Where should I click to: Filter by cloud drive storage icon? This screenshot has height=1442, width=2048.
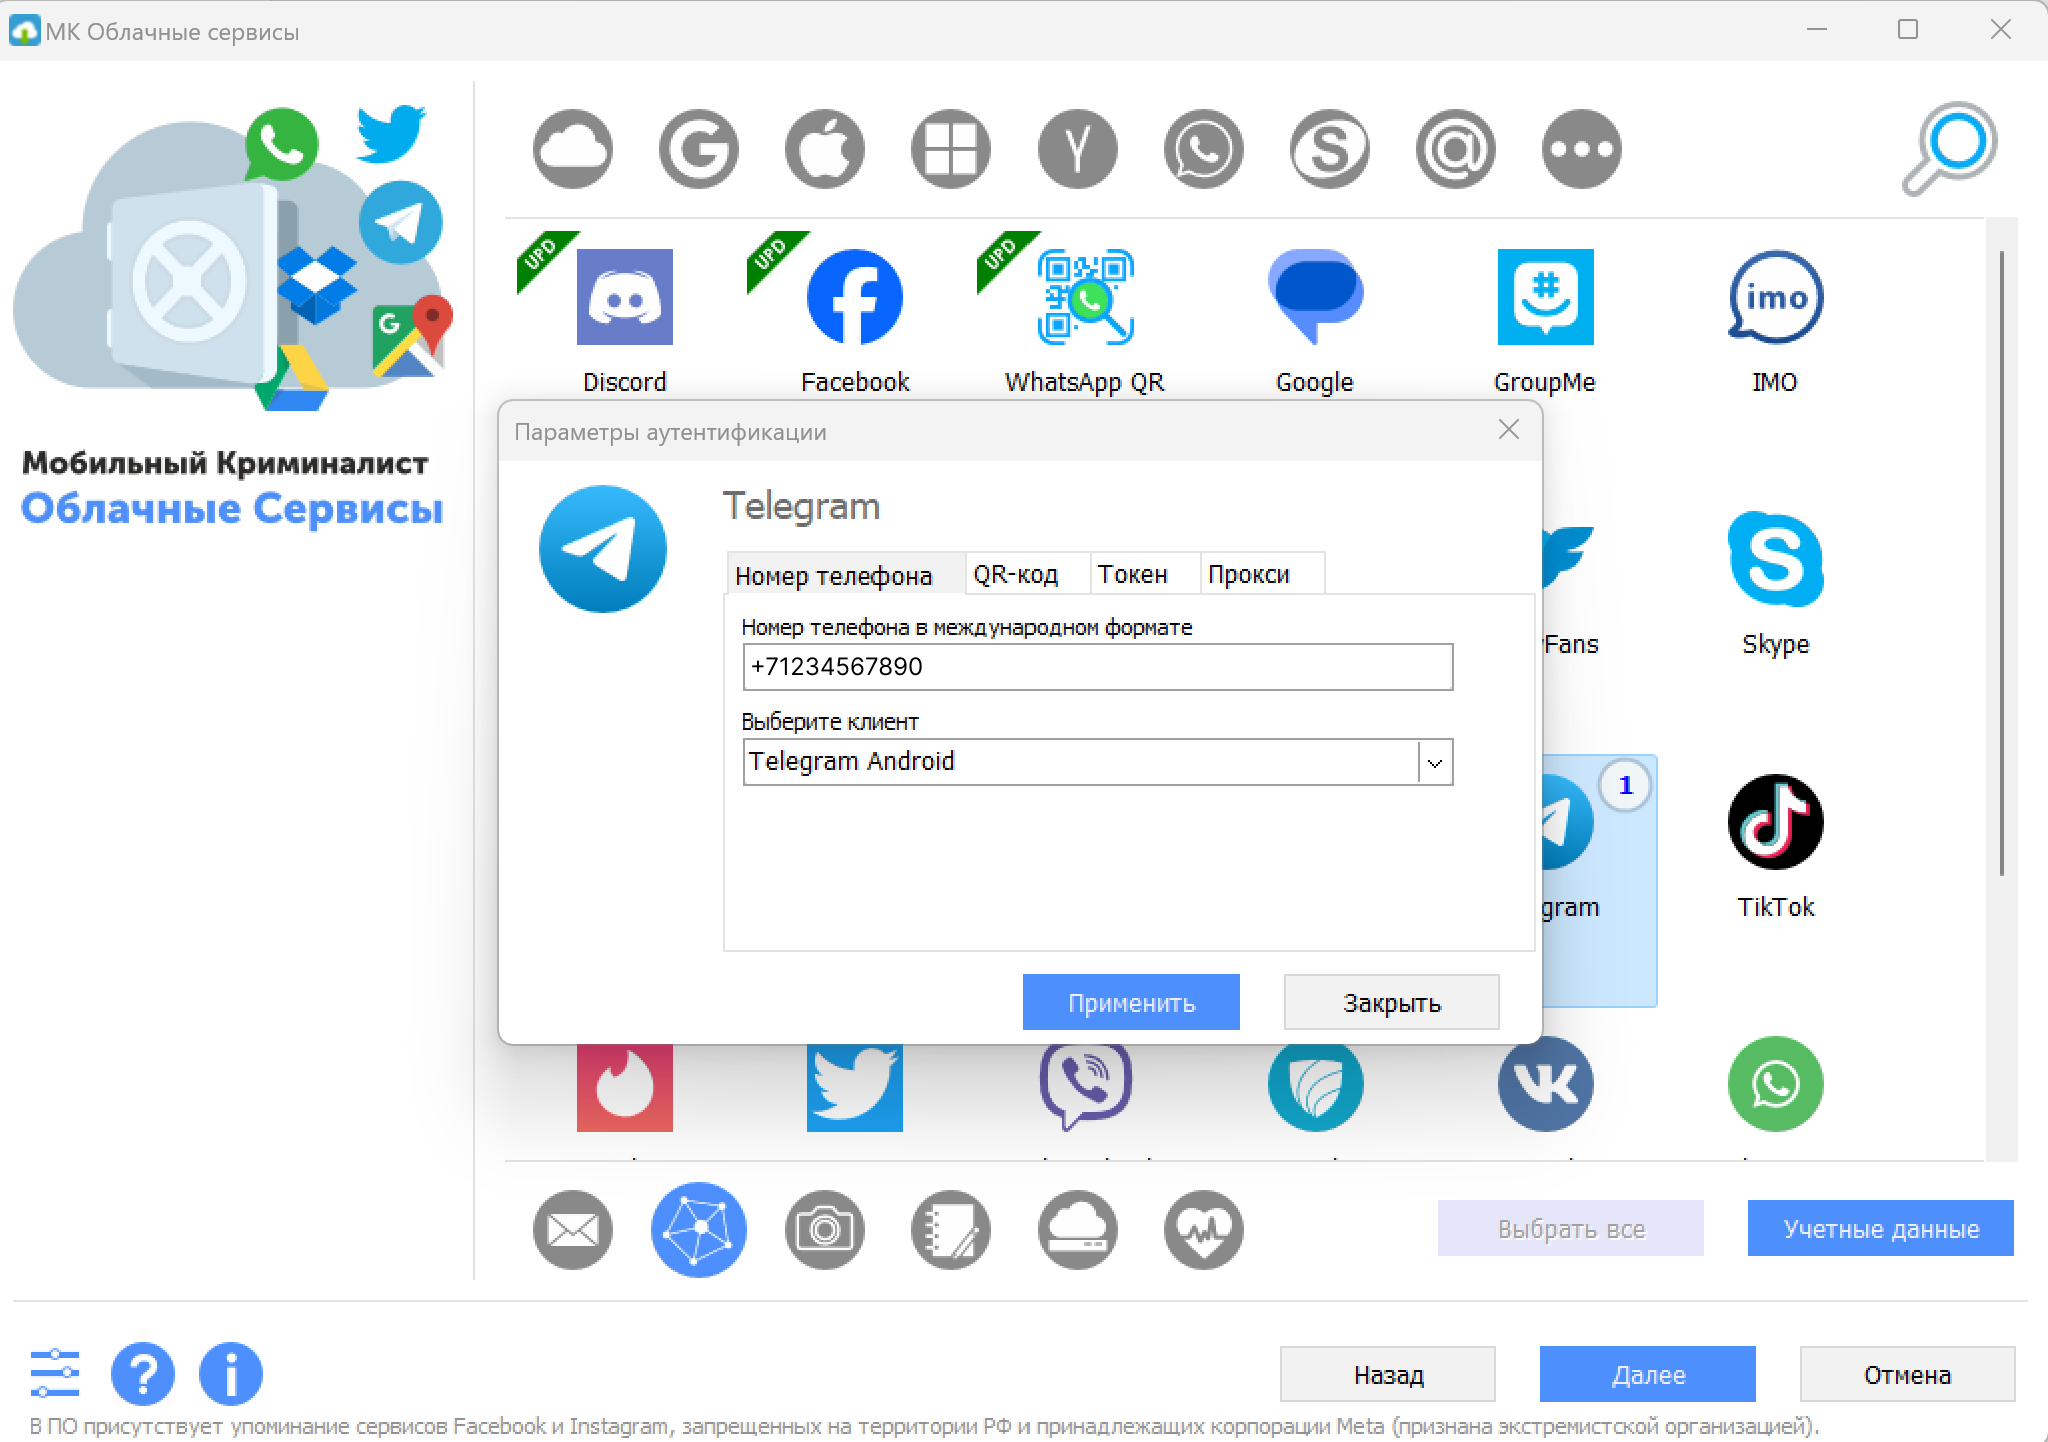pyautogui.click(x=1077, y=1230)
